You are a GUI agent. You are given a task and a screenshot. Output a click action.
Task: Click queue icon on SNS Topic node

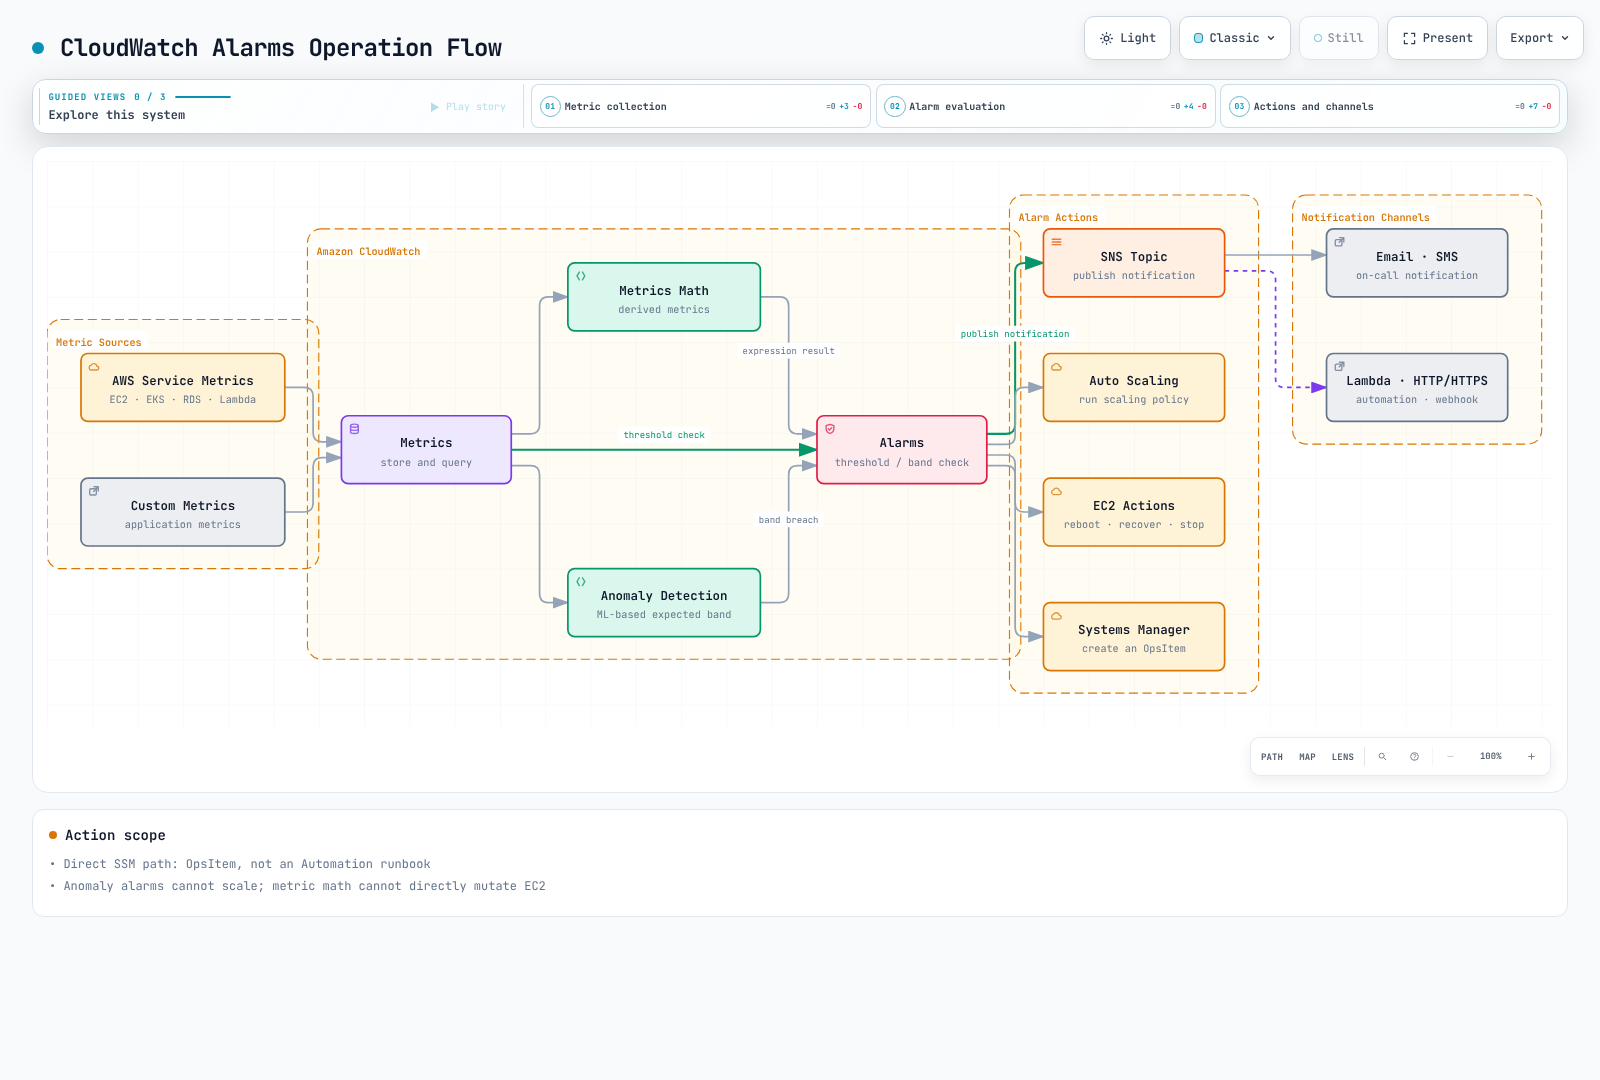point(1056,242)
